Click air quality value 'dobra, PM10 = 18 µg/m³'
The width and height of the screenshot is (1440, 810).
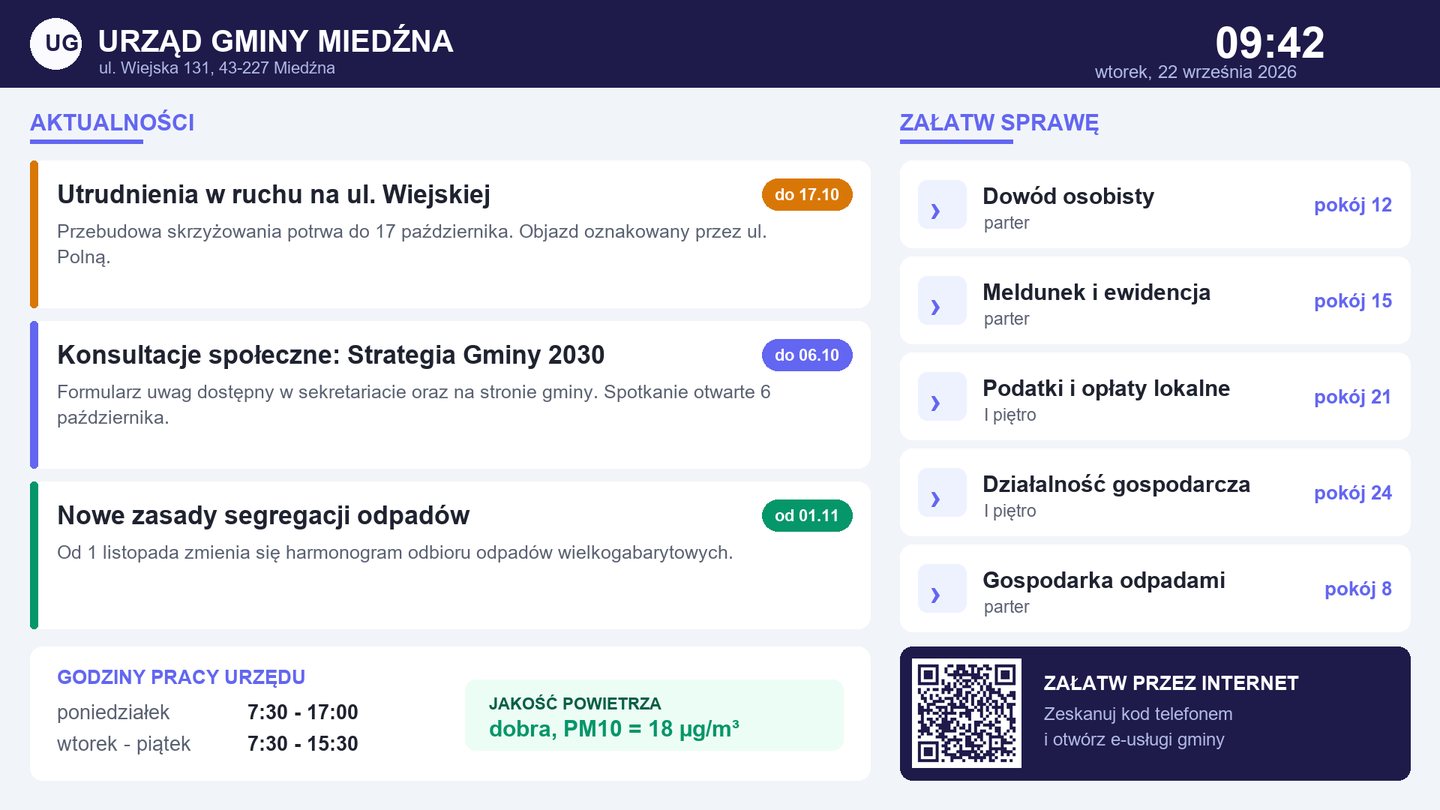point(614,729)
